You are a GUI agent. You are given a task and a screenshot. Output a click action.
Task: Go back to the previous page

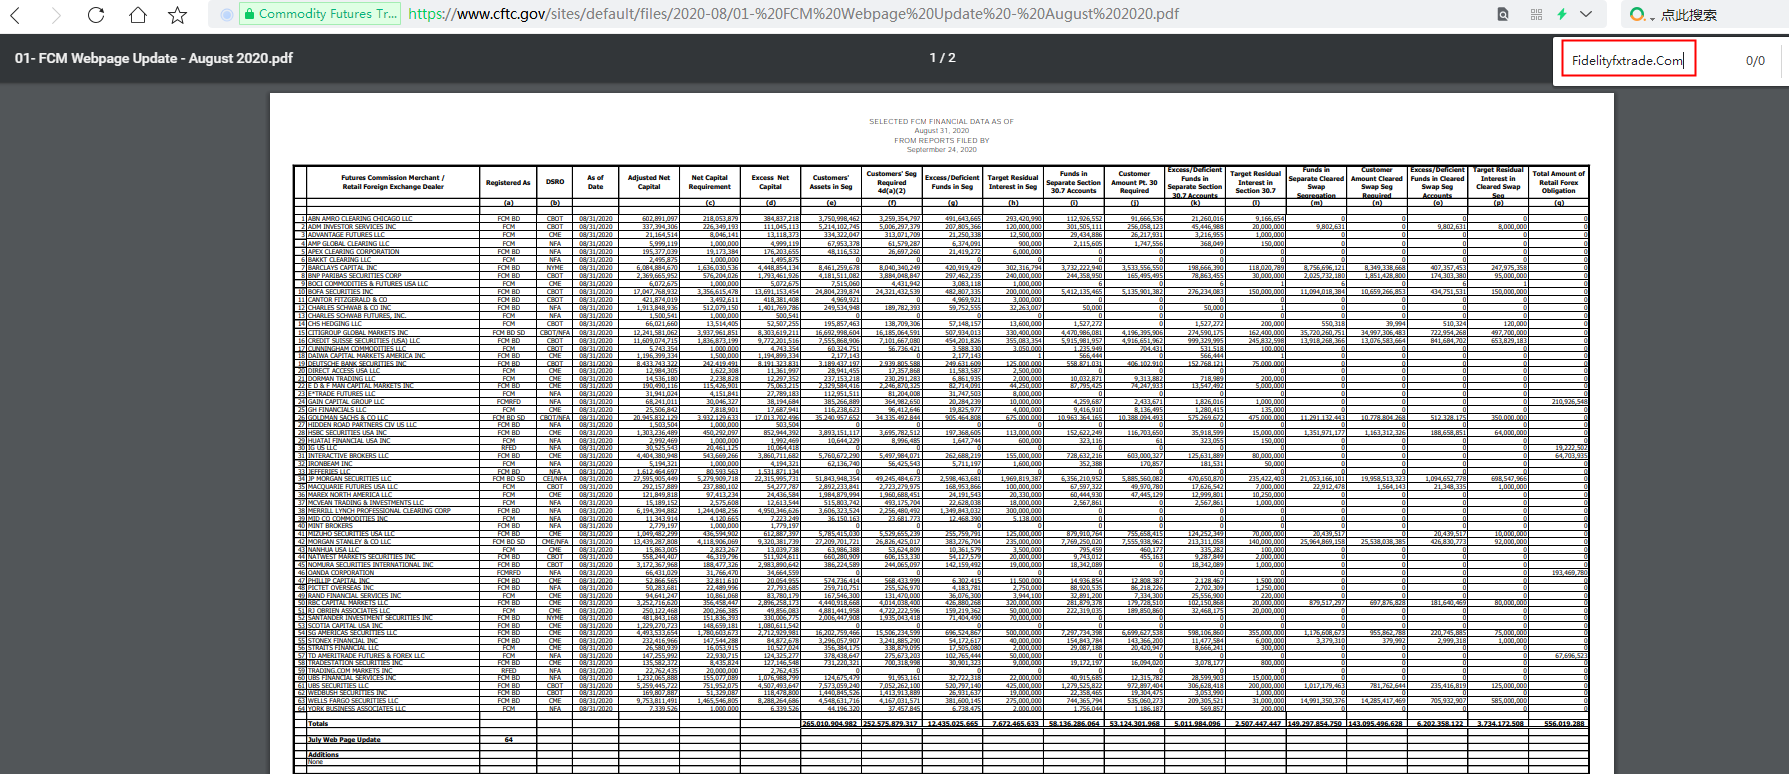[15, 15]
